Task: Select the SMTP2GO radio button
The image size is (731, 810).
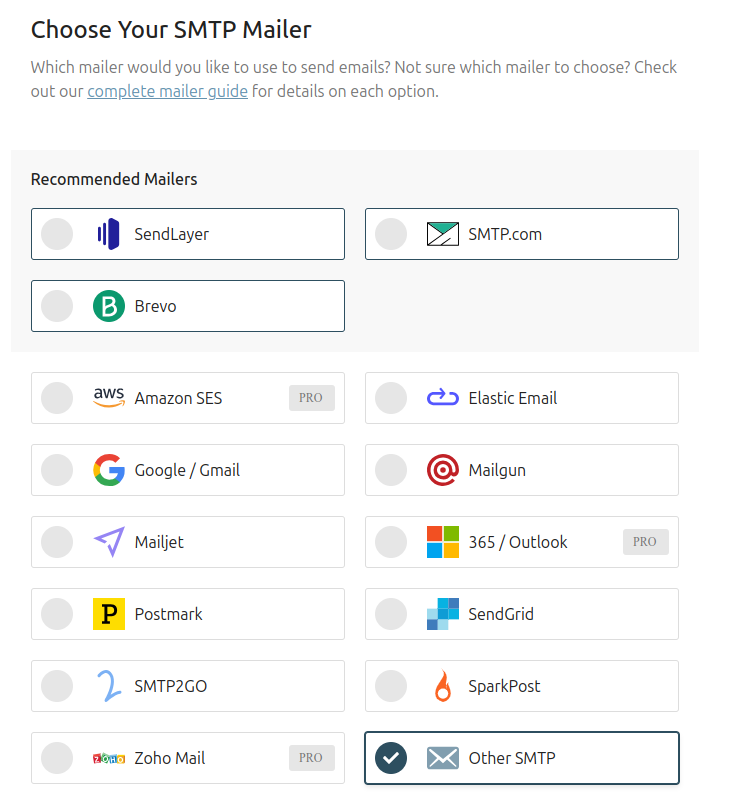Action: tap(57, 686)
